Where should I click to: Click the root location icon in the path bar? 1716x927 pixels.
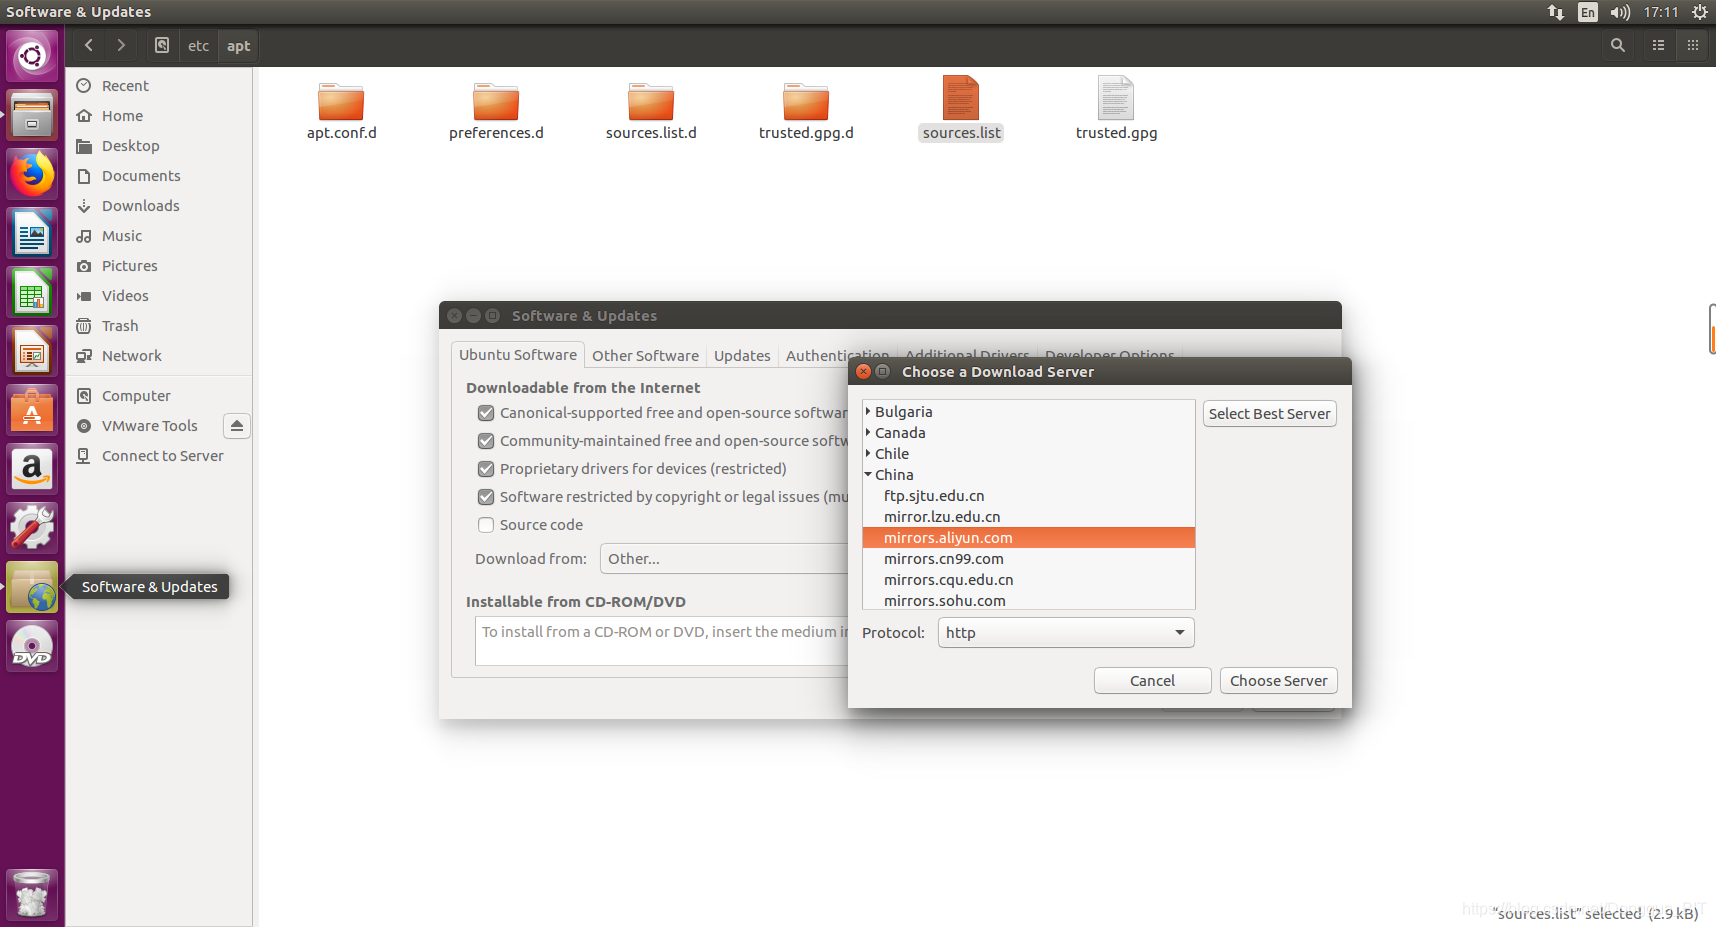[x=162, y=45]
